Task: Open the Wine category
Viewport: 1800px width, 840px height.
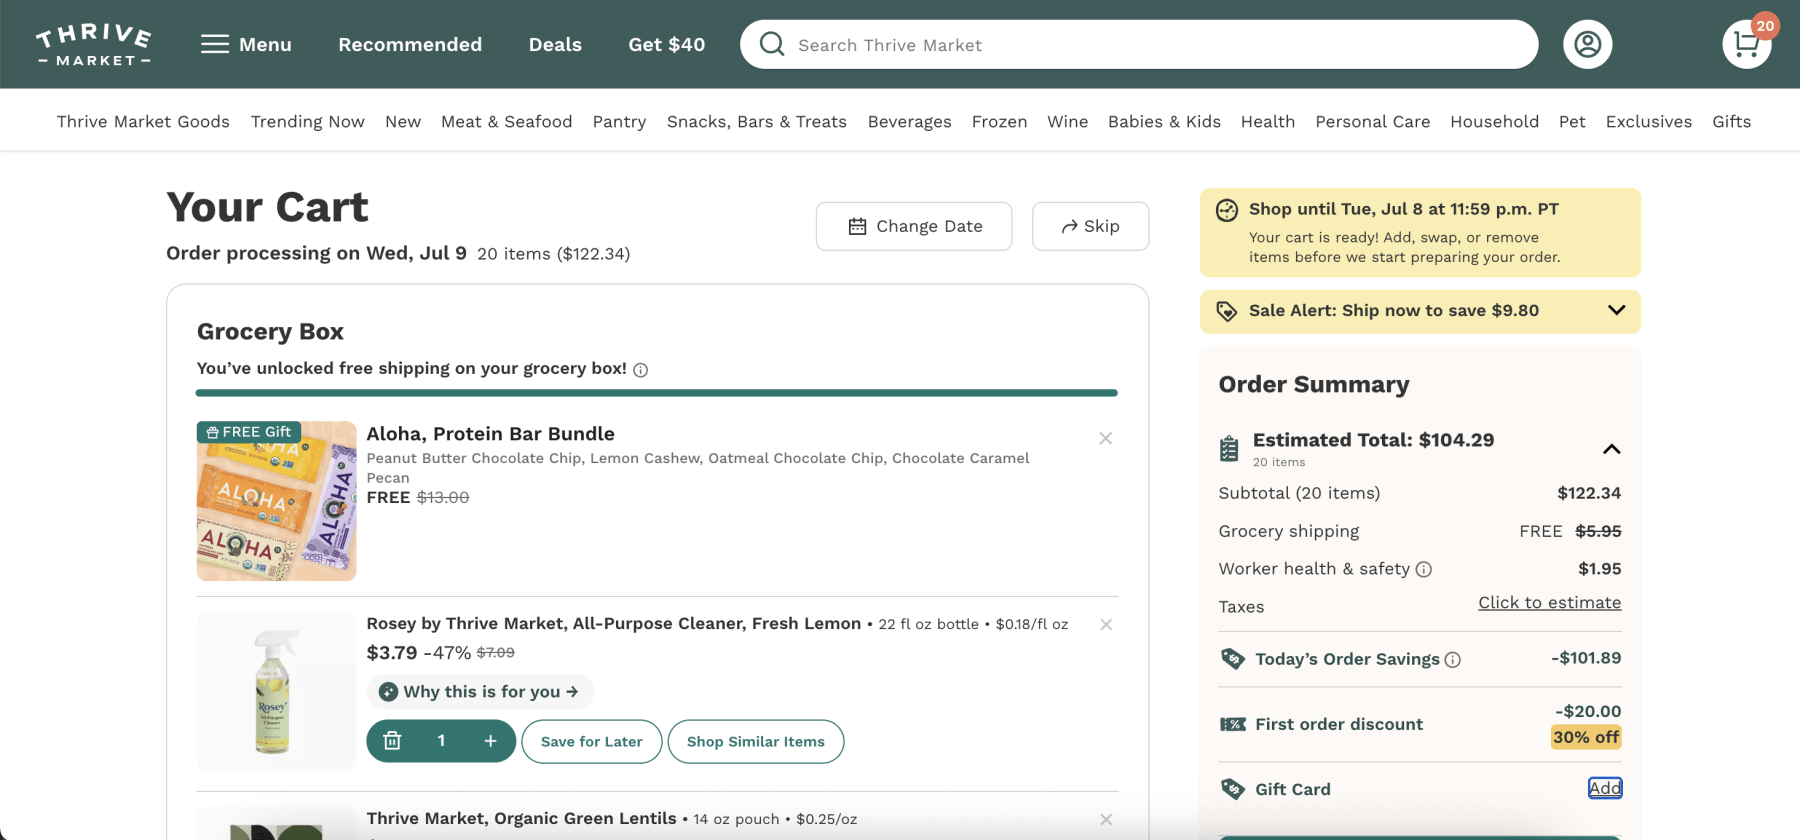Action: point(1068,121)
